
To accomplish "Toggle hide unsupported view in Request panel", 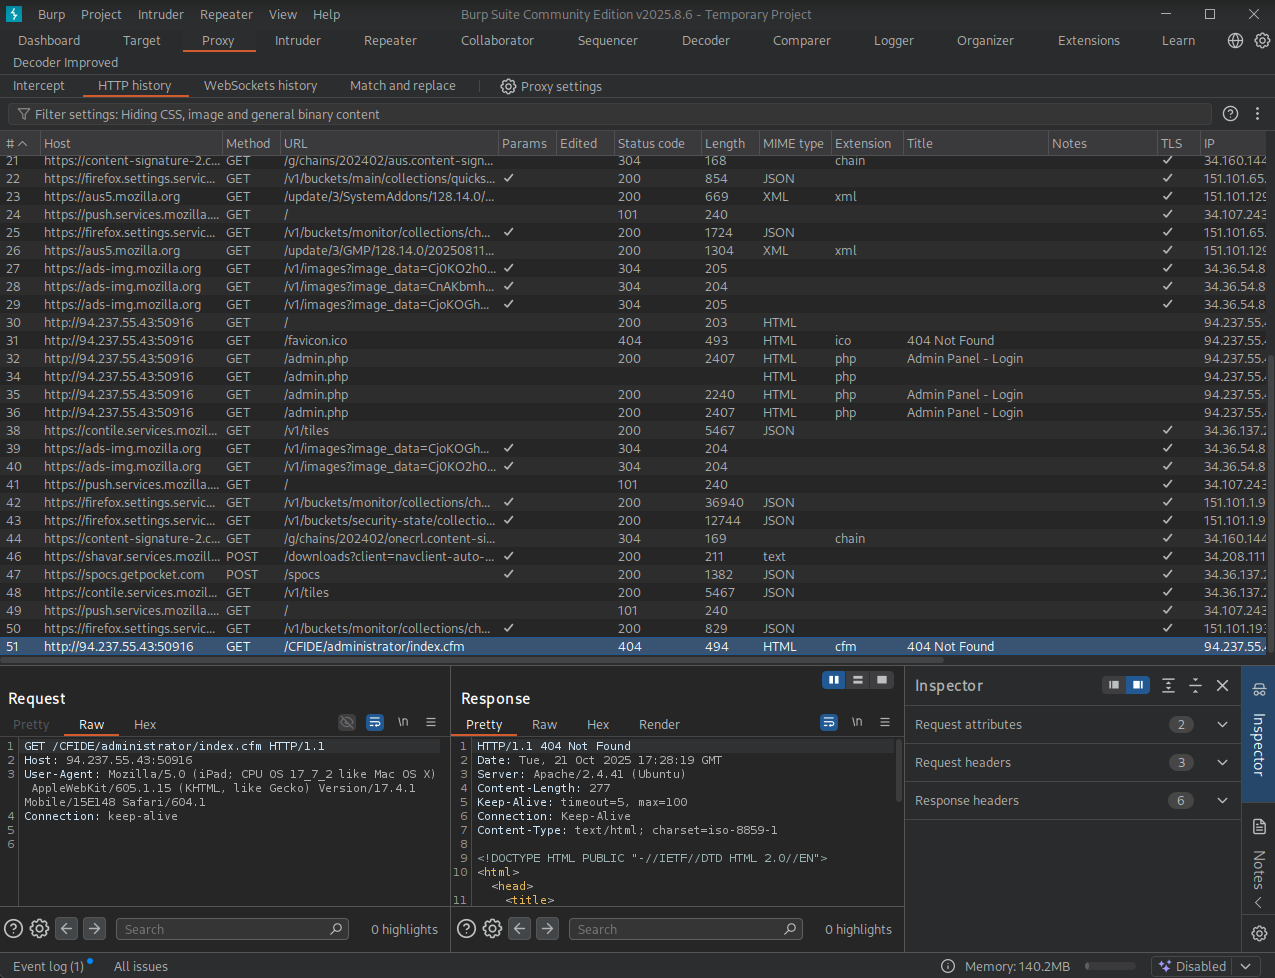I will (347, 723).
